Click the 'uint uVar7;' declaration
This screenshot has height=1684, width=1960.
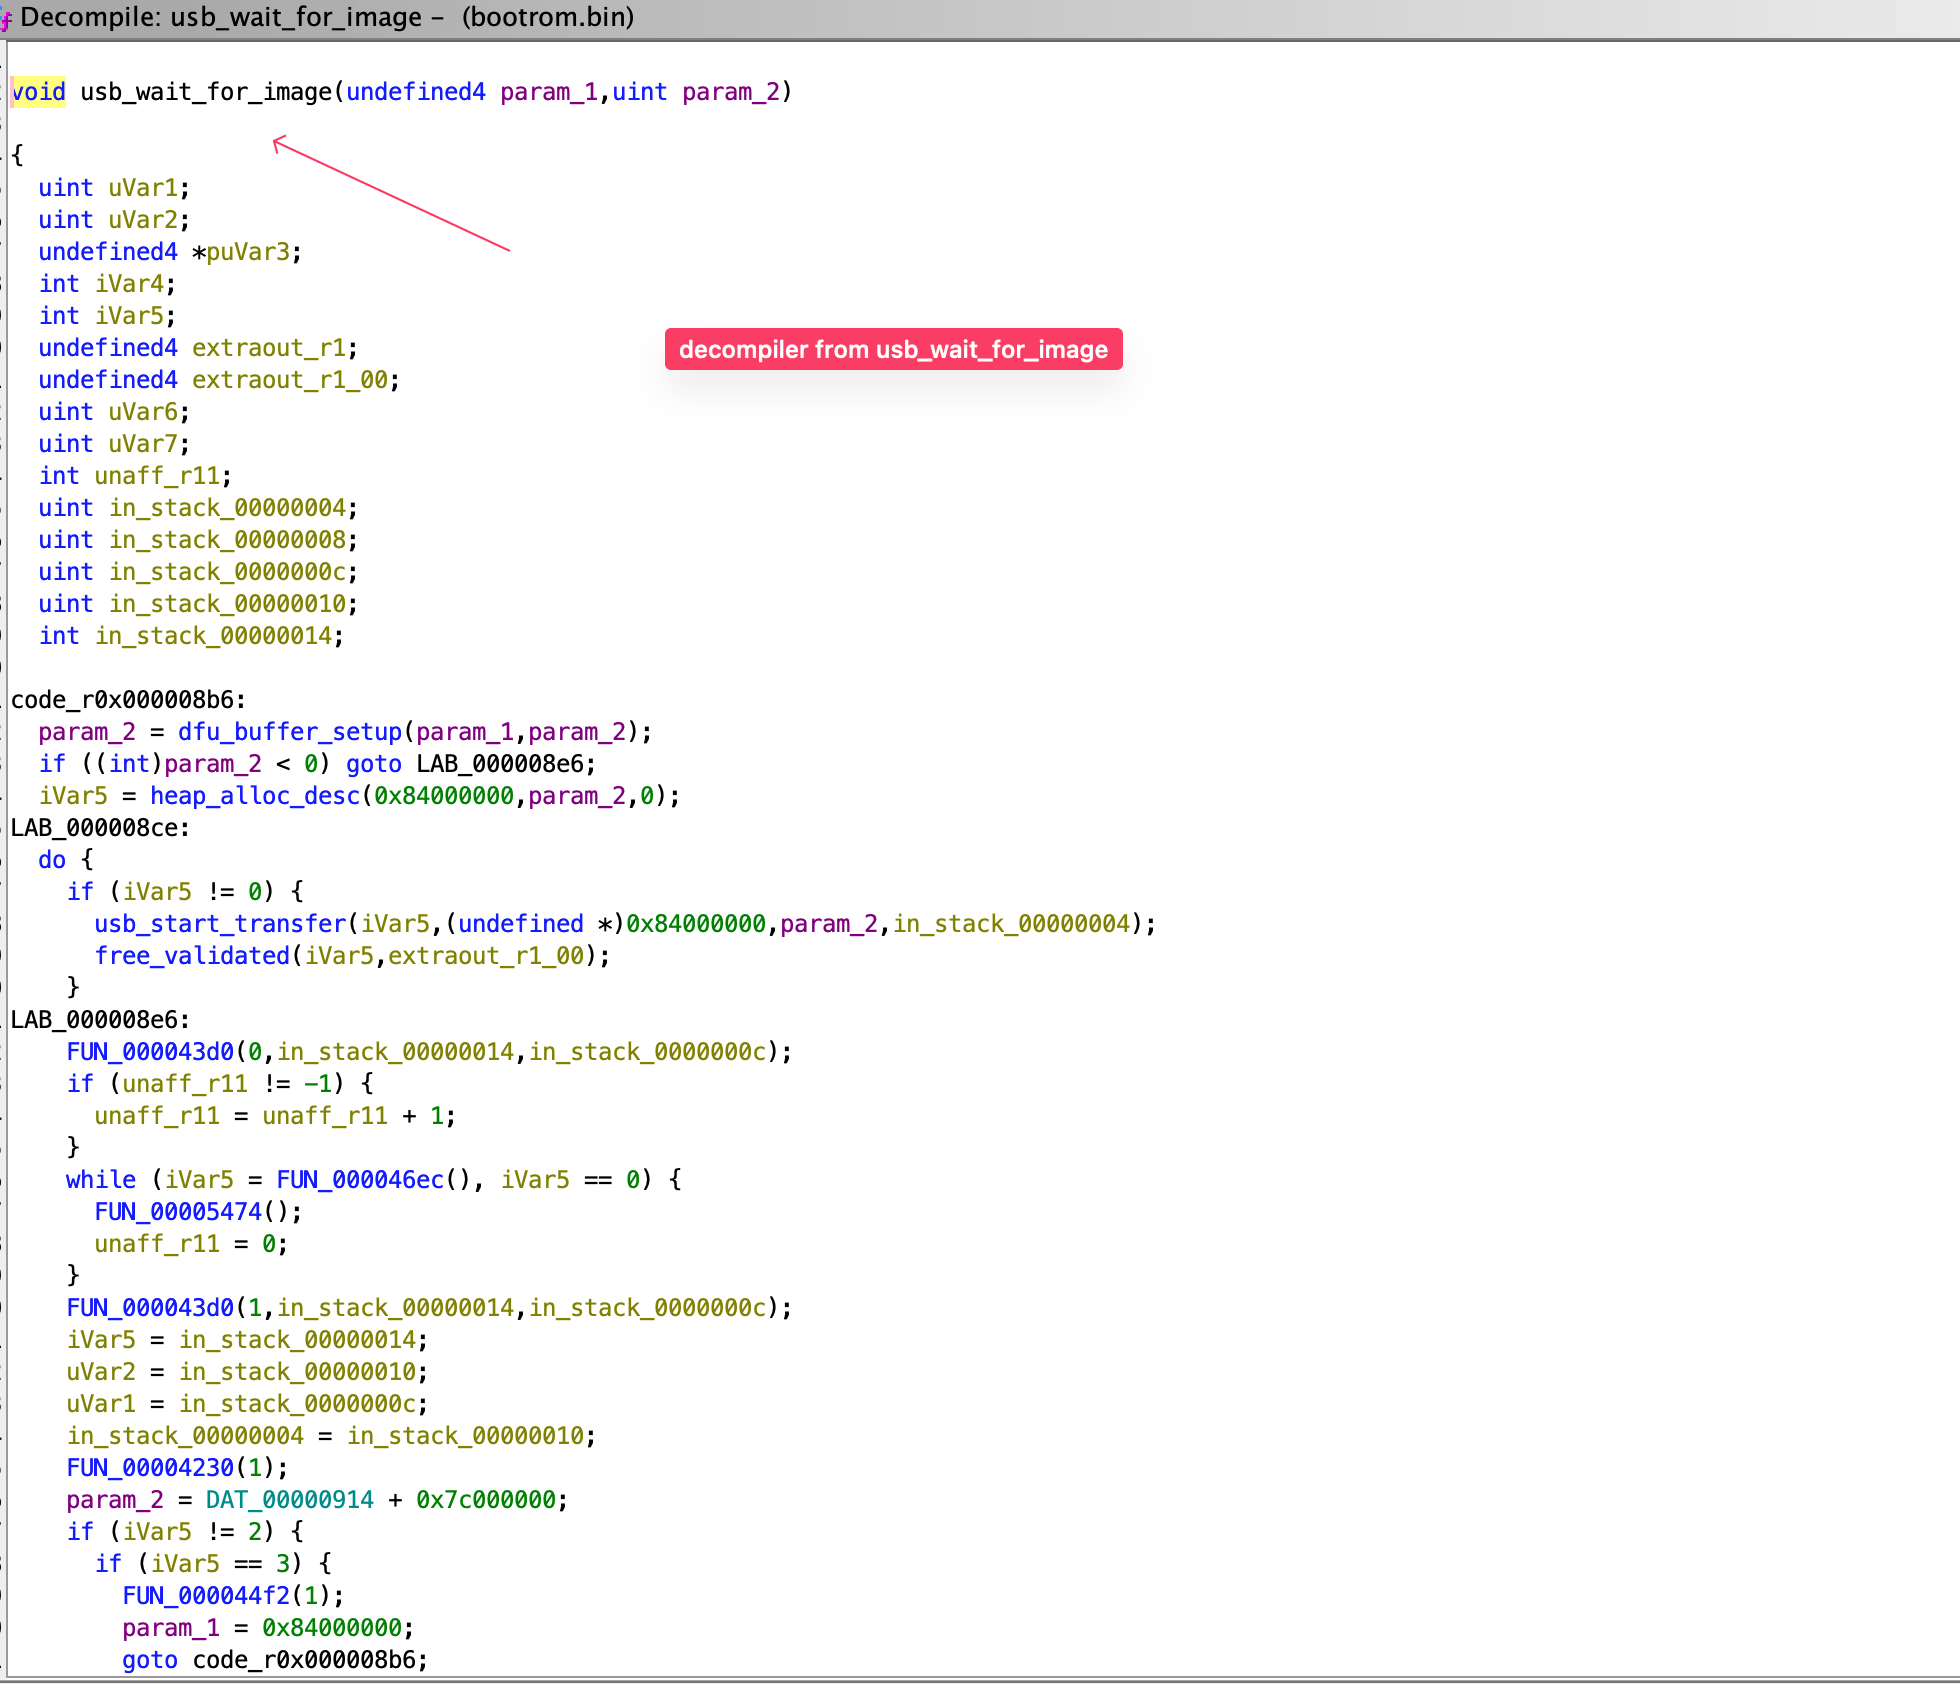(113, 444)
